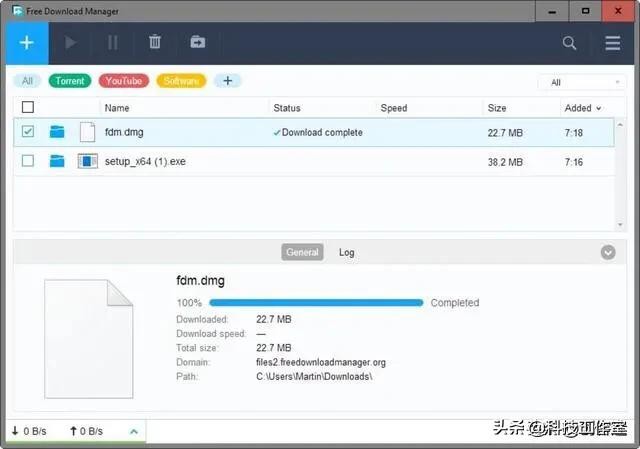Open folder icon for setup_x64 (1).exe

(x=57, y=162)
